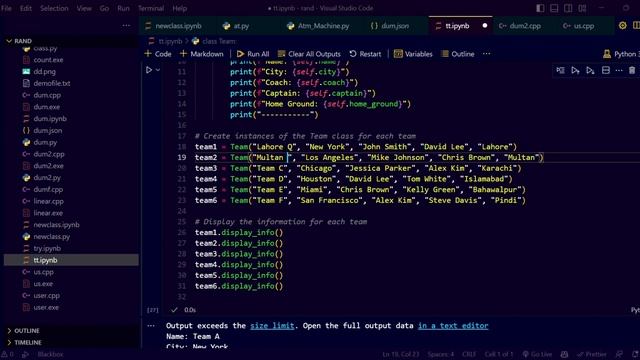The image size is (640, 360).
Task: Run cell by line icon
Action: pos(560,71)
